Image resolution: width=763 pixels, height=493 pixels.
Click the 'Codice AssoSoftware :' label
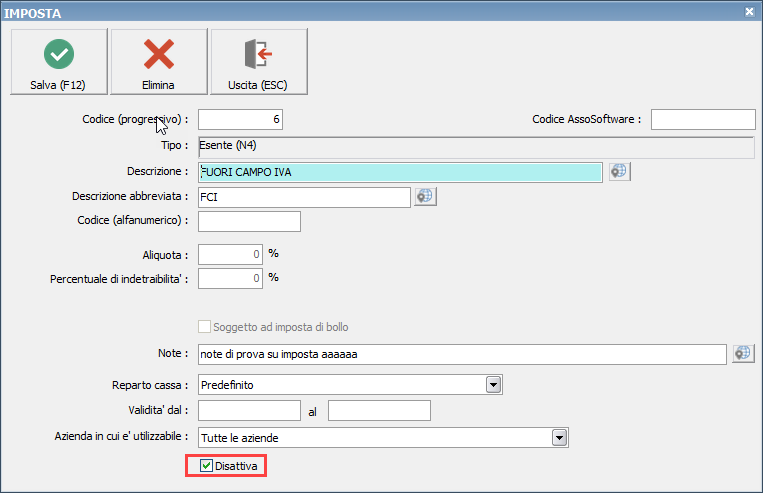click(x=586, y=119)
